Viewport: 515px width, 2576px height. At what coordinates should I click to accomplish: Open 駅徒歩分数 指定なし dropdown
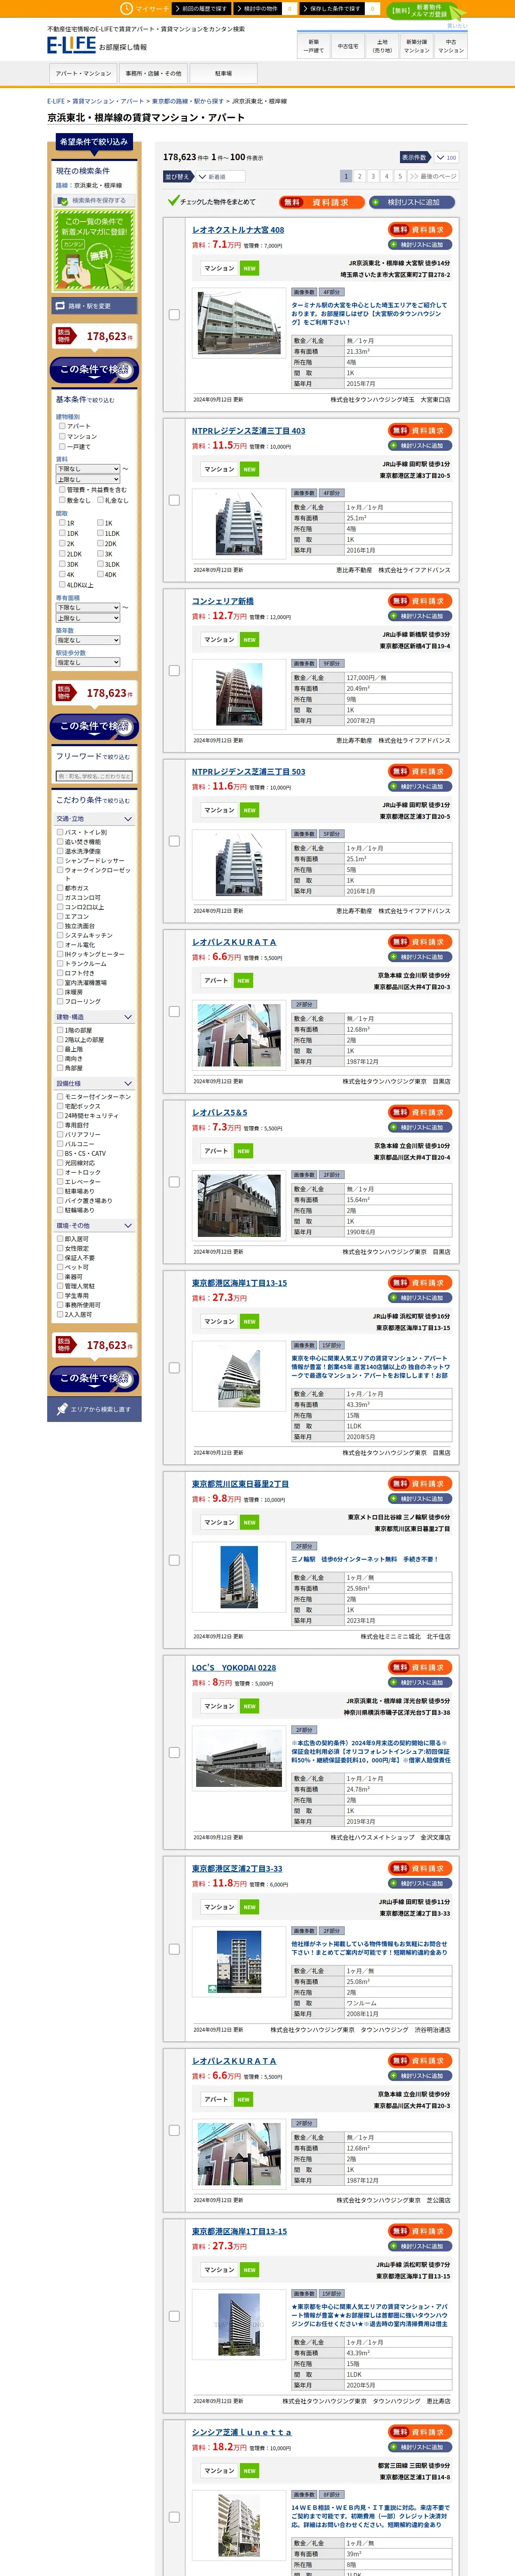tap(88, 662)
